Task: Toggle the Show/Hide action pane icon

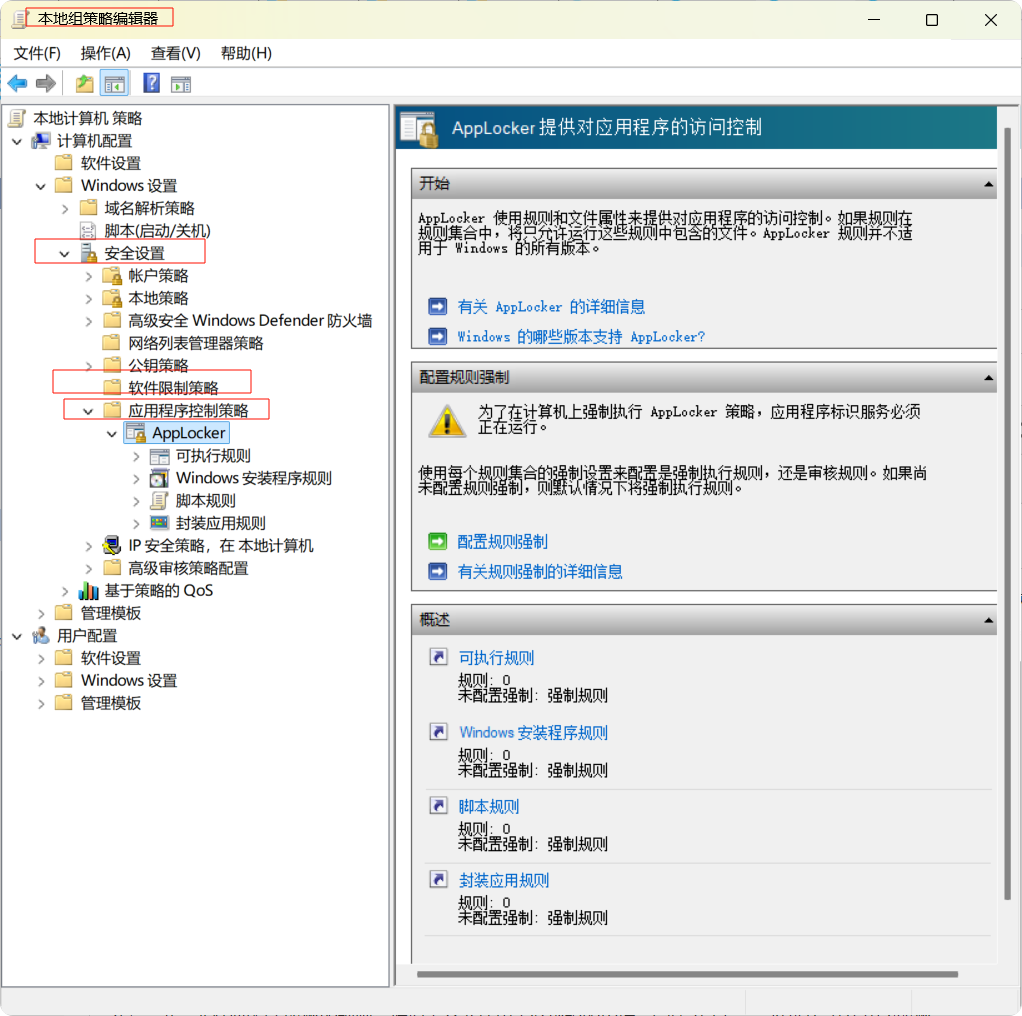Action: [x=181, y=84]
